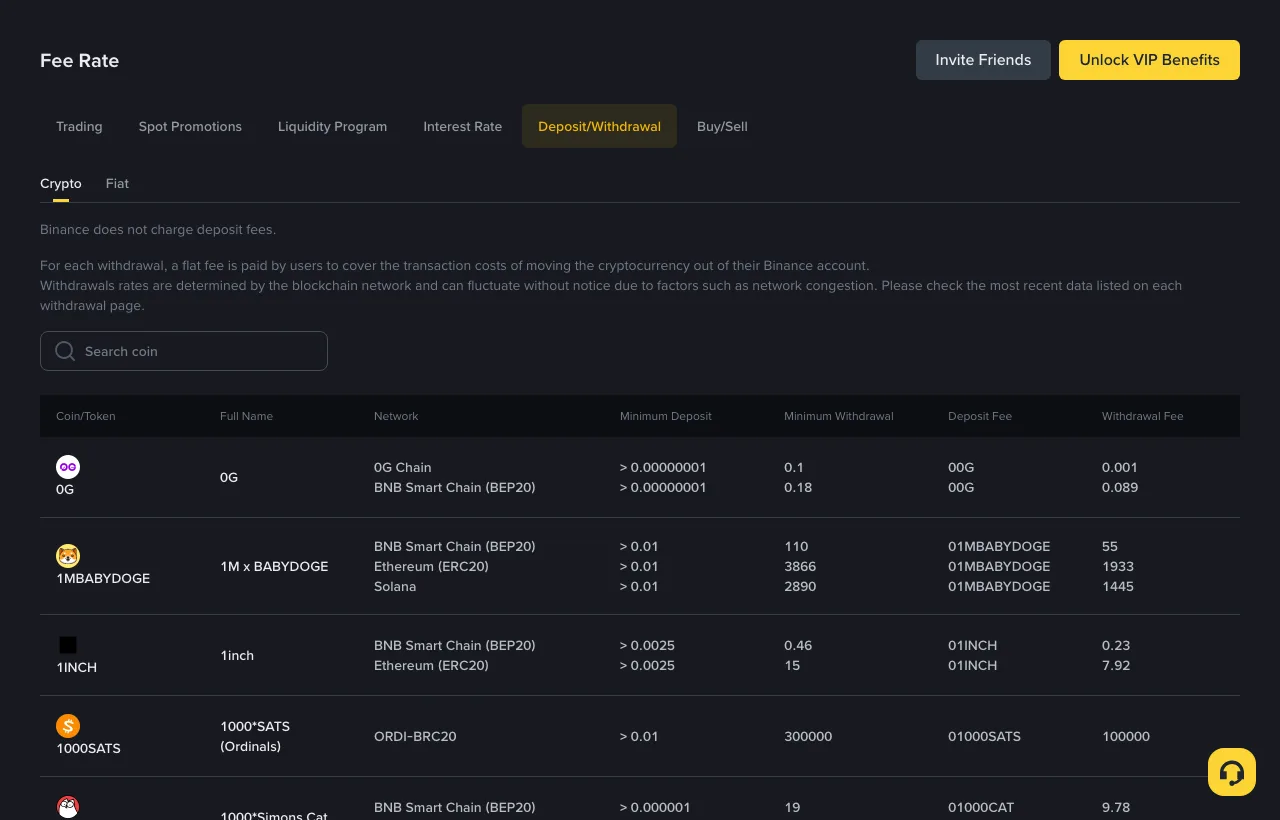
Task: Focus the Search coin input field
Action: click(184, 351)
